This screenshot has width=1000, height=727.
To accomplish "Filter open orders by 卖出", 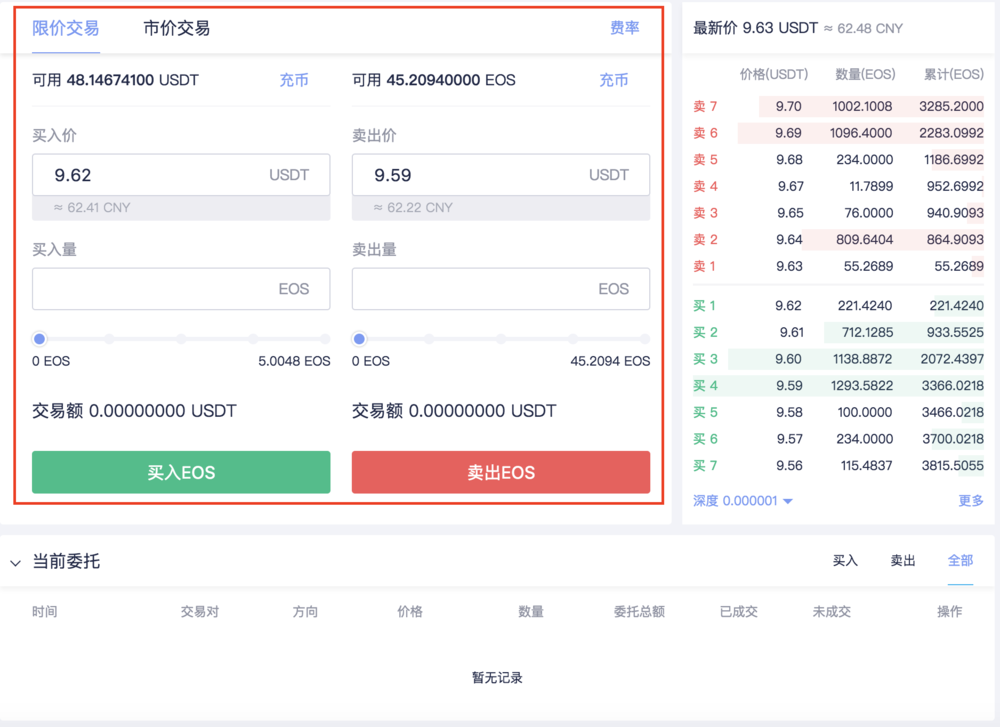I will (902, 561).
